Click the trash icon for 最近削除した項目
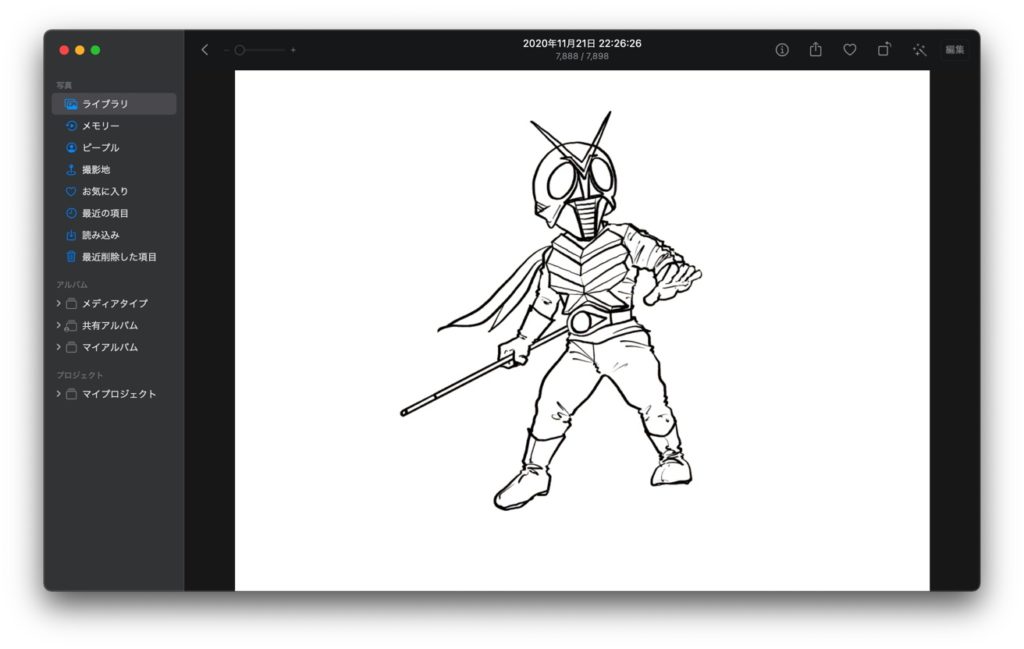 point(71,257)
